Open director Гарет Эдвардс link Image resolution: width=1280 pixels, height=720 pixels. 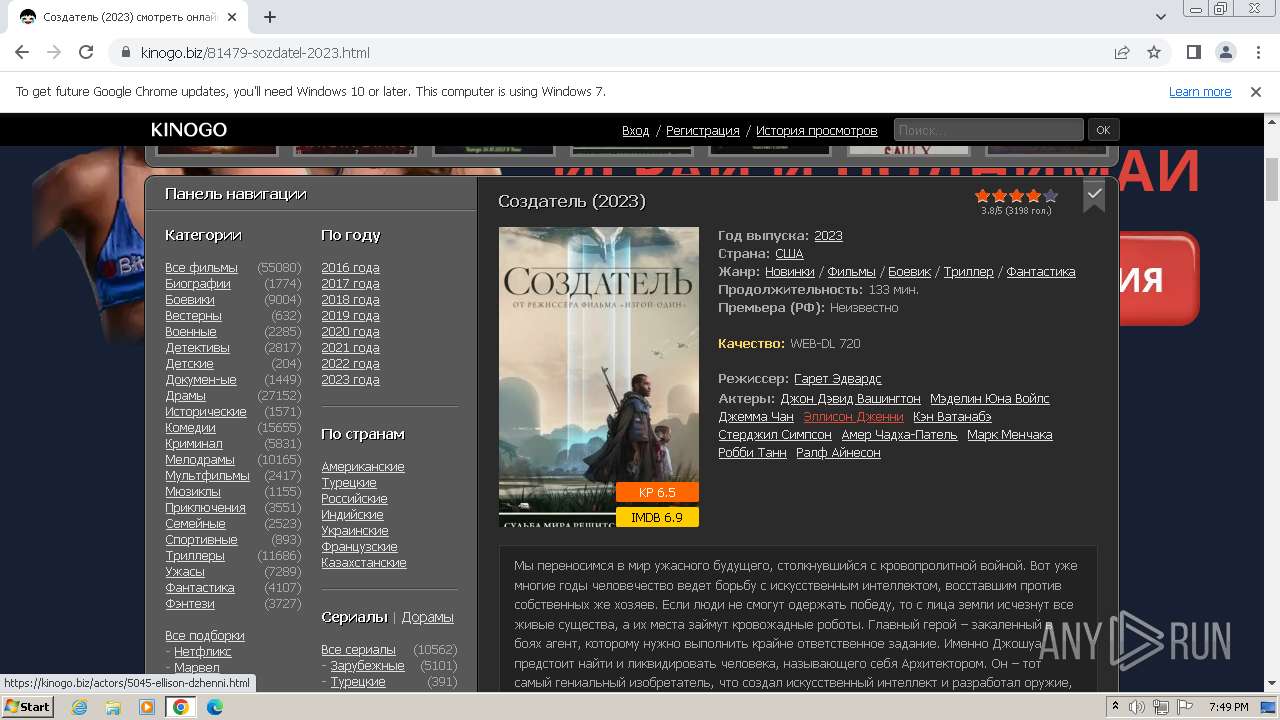[838, 379]
